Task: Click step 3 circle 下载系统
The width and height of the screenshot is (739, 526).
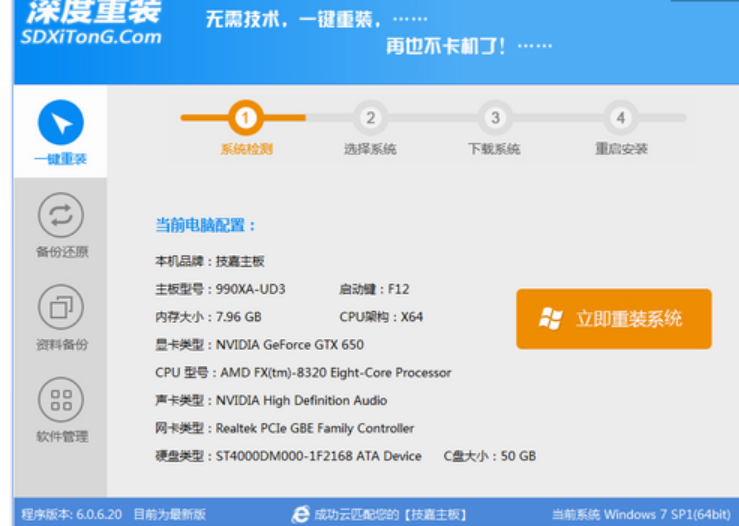Action: [495, 118]
